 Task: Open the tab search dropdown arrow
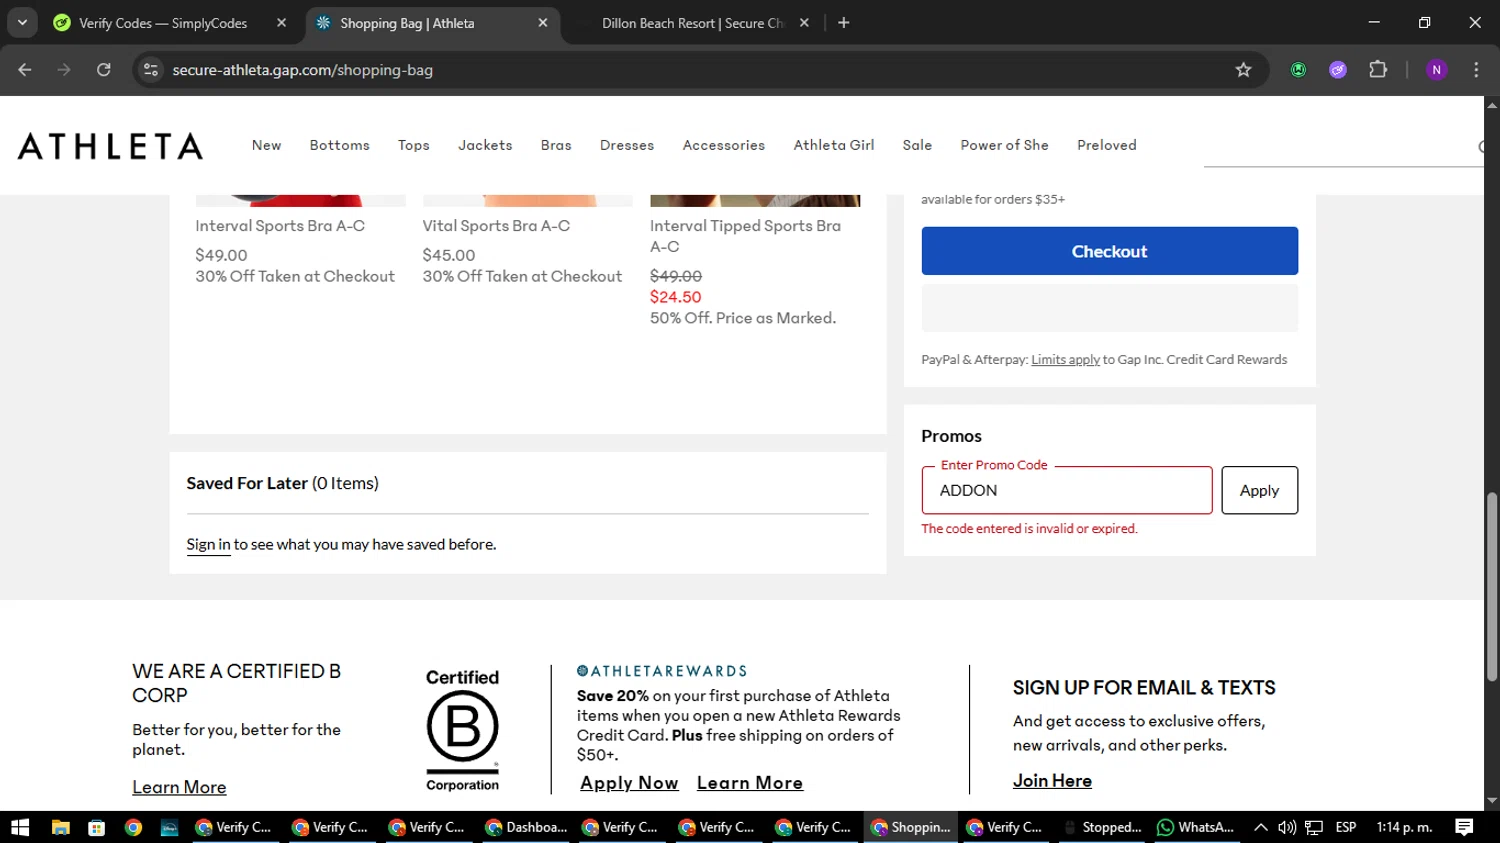[22, 22]
